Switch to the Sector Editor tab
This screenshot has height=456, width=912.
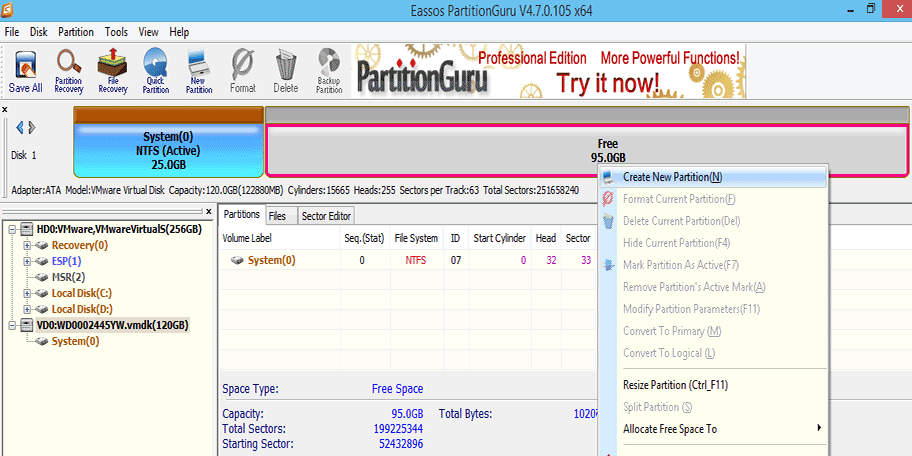pos(326,216)
